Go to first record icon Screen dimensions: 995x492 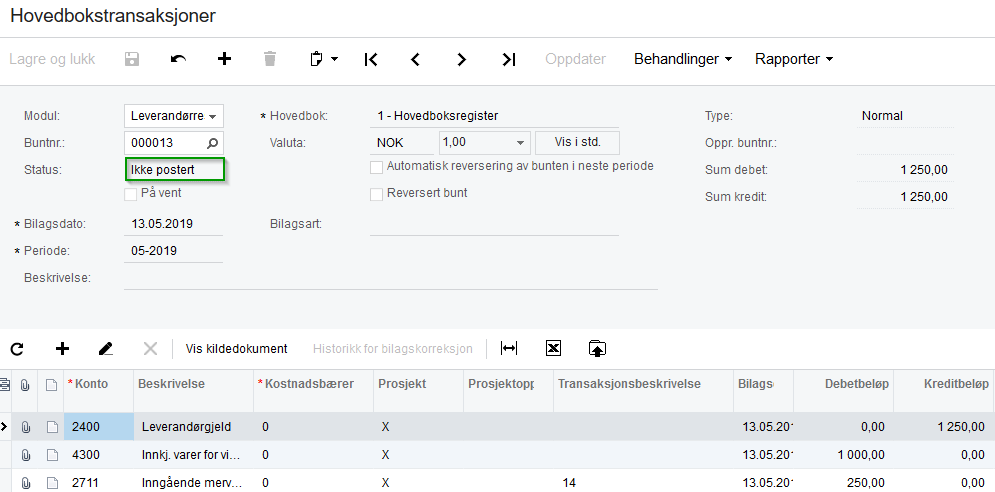pyautogui.click(x=371, y=59)
